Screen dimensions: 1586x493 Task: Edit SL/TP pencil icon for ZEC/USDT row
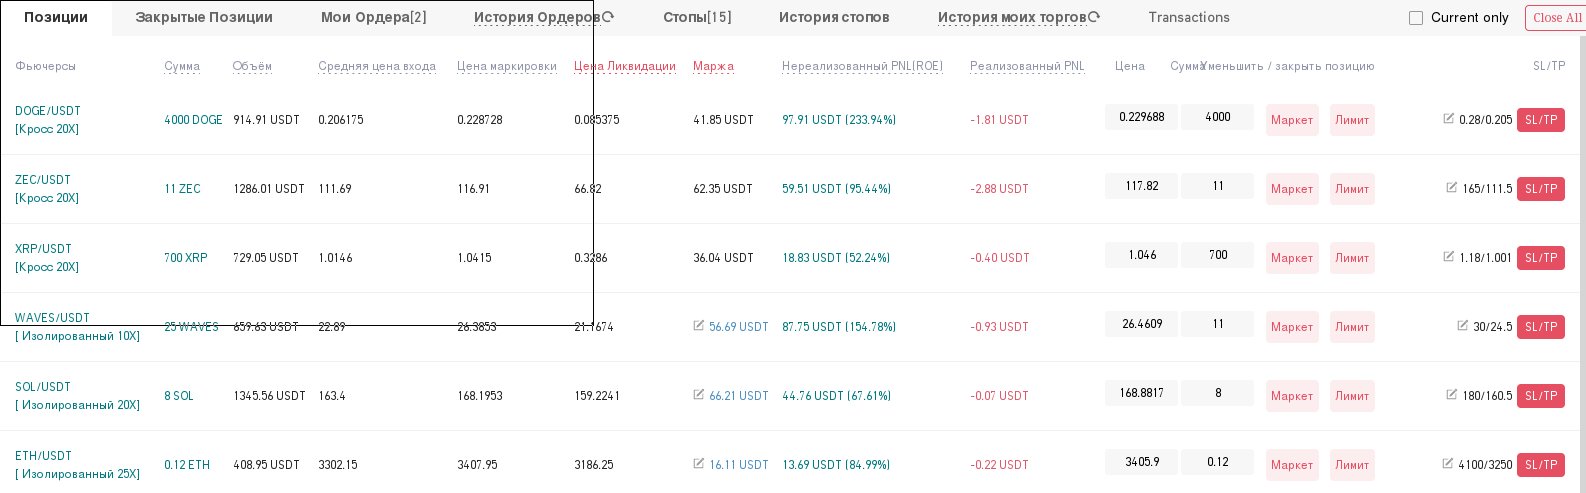pos(1452,187)
